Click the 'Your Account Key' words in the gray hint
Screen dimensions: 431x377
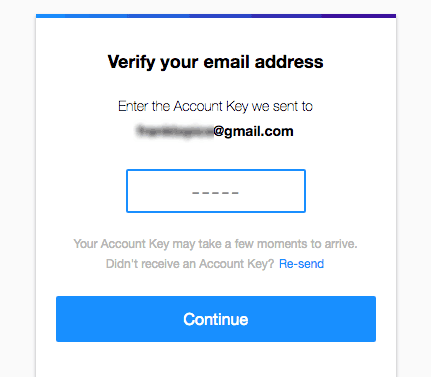pos(121,244)
